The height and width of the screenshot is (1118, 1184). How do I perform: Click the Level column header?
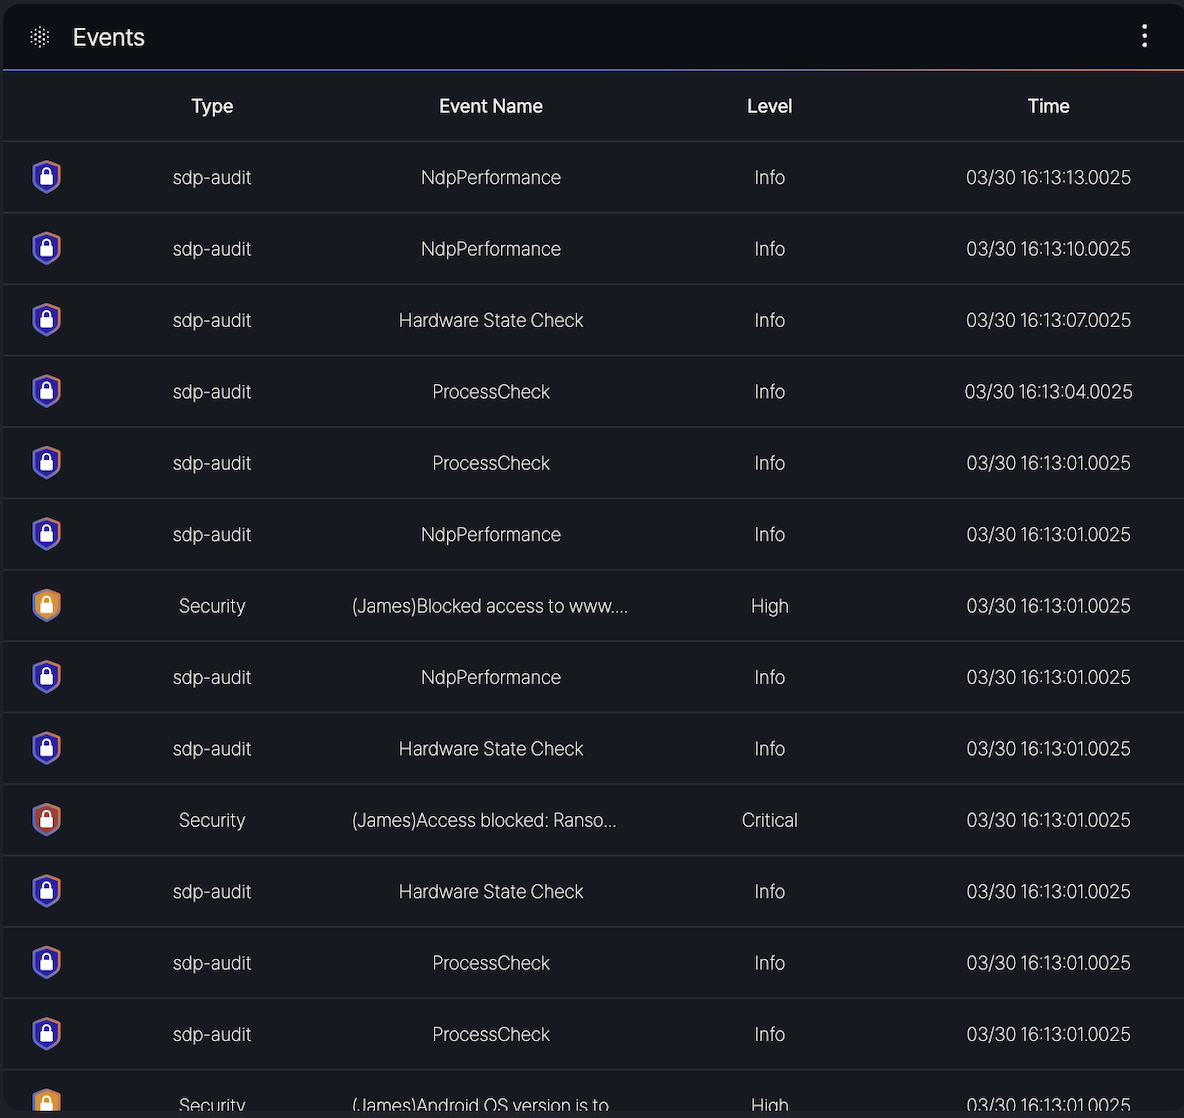(769, 106)
